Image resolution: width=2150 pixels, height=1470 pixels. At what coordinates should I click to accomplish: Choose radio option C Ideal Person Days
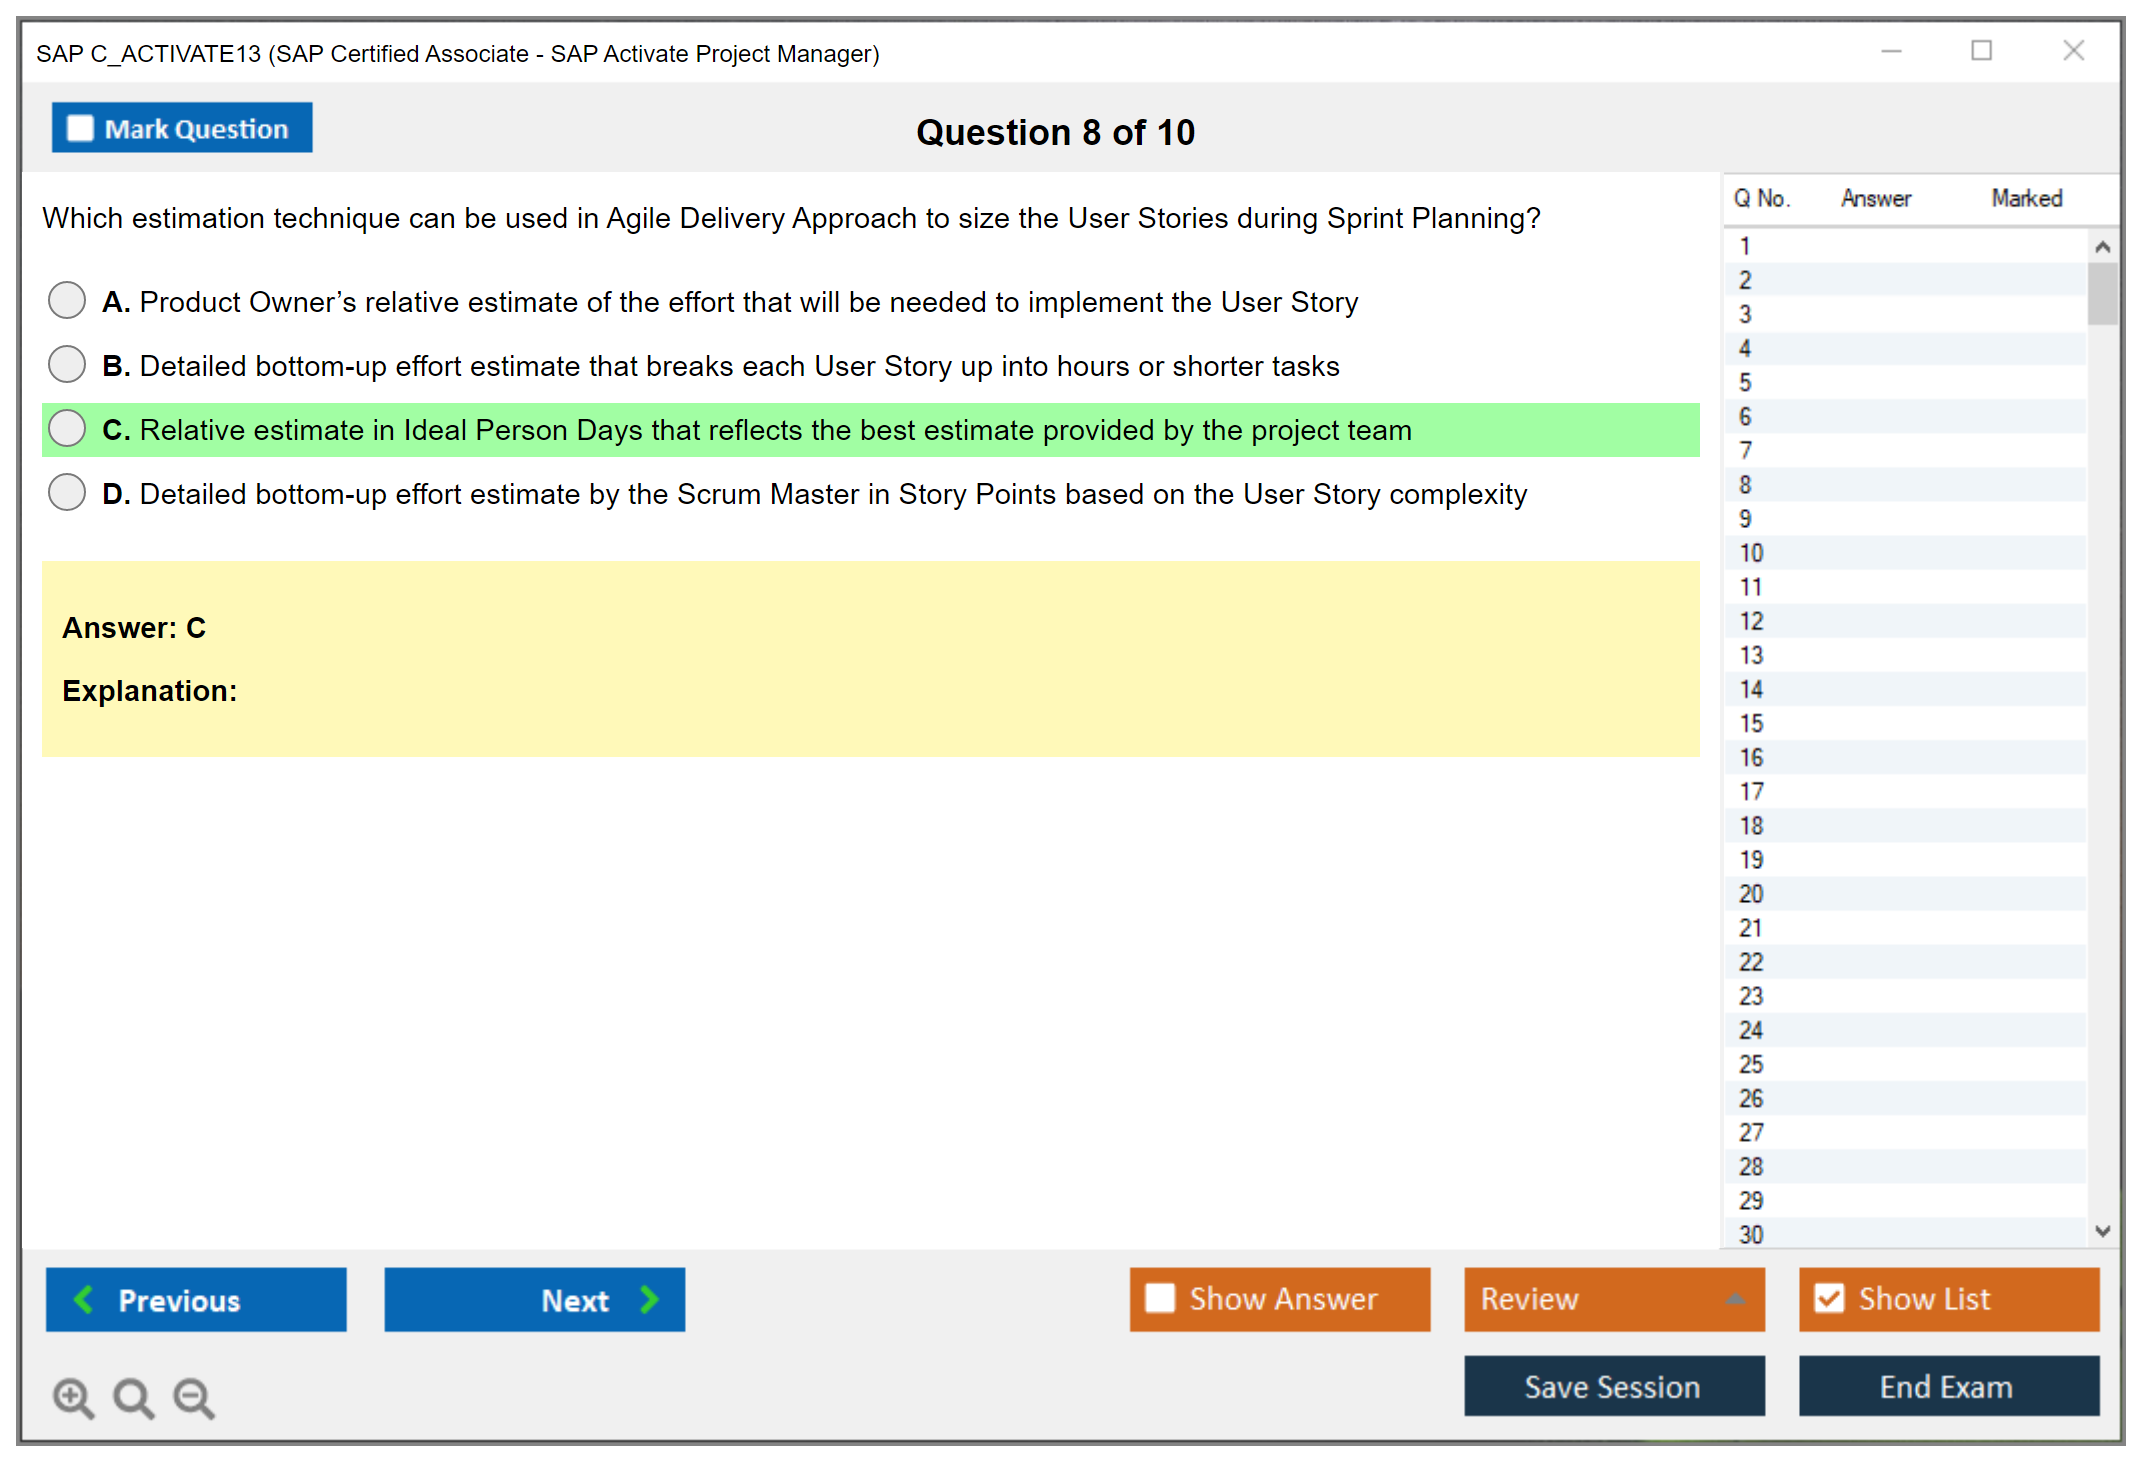[67, 428]
